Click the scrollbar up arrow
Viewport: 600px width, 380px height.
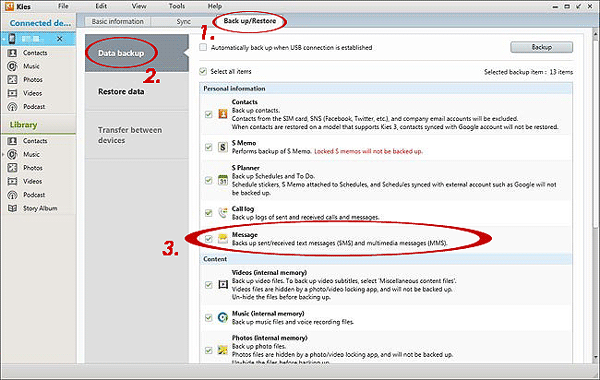[x=595, y=34]
